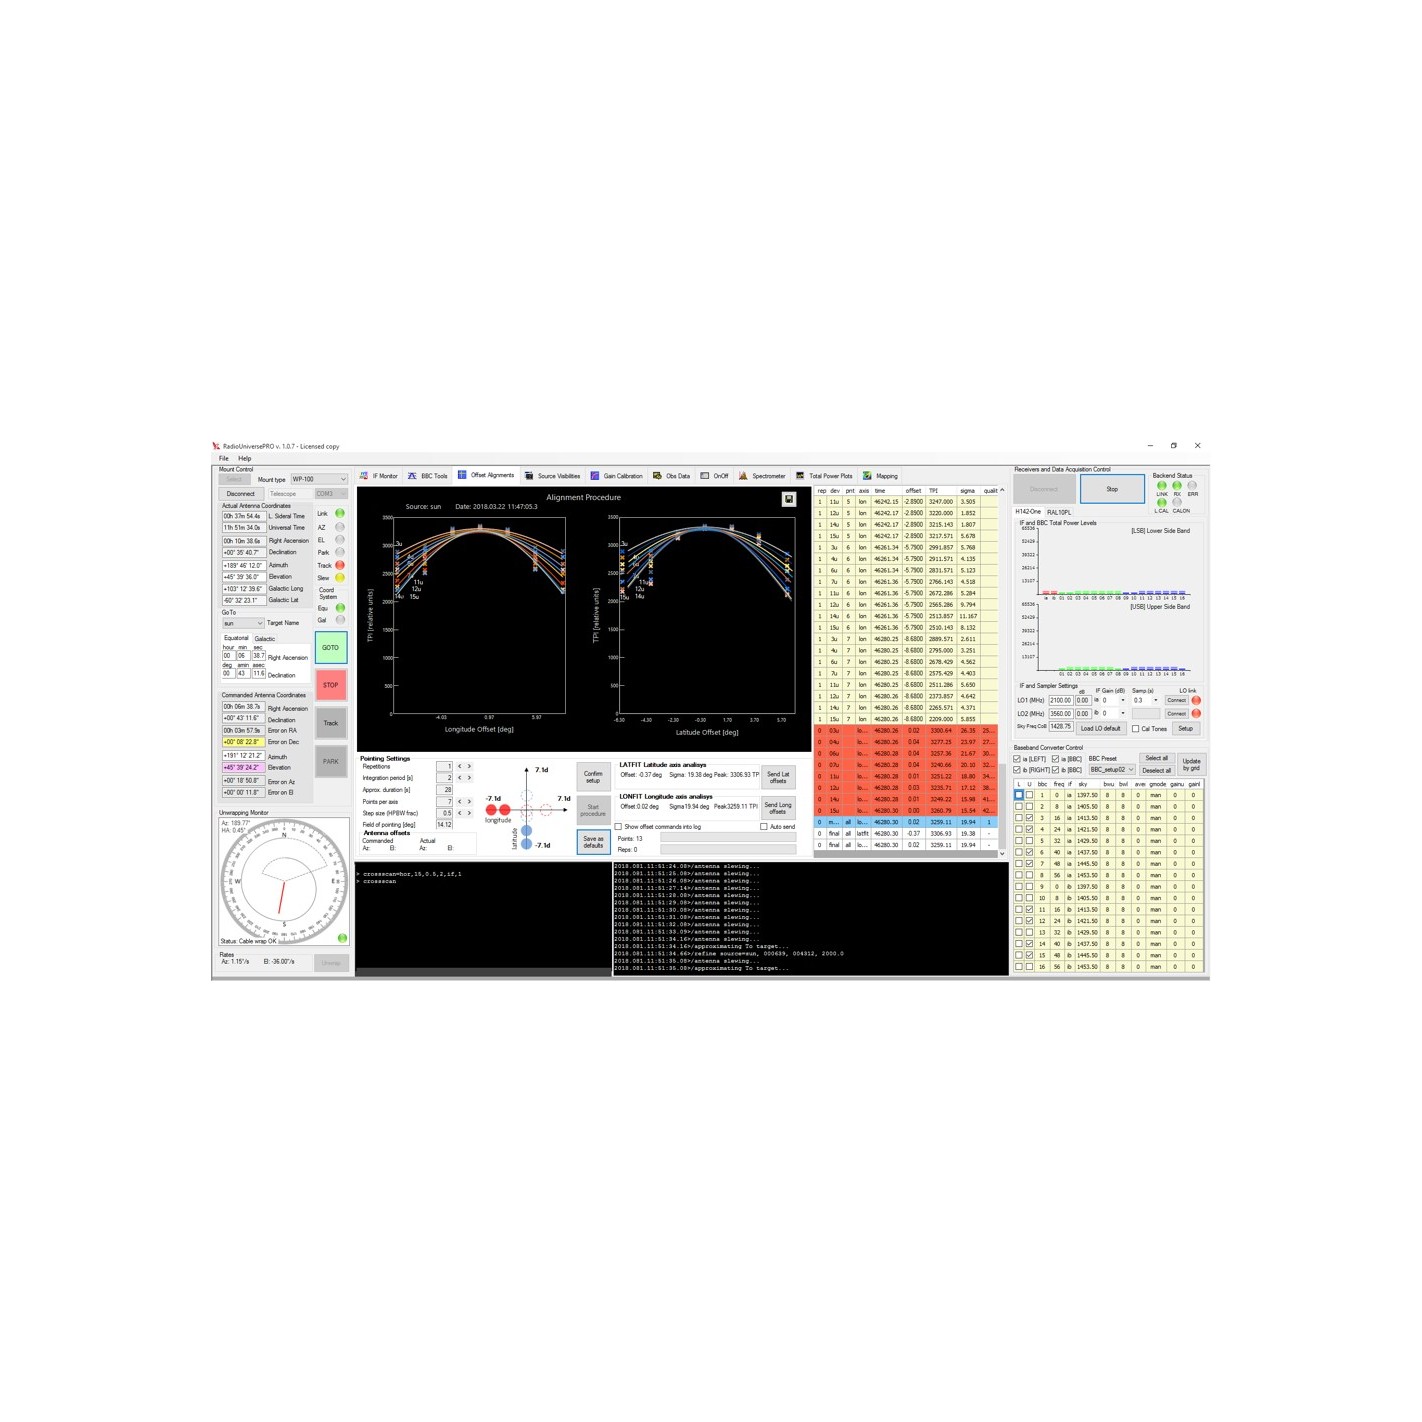This screenshot has height=1422, width=1422.
Task: Increase the Repetitions value with right arrow
Action: [469, 767]
